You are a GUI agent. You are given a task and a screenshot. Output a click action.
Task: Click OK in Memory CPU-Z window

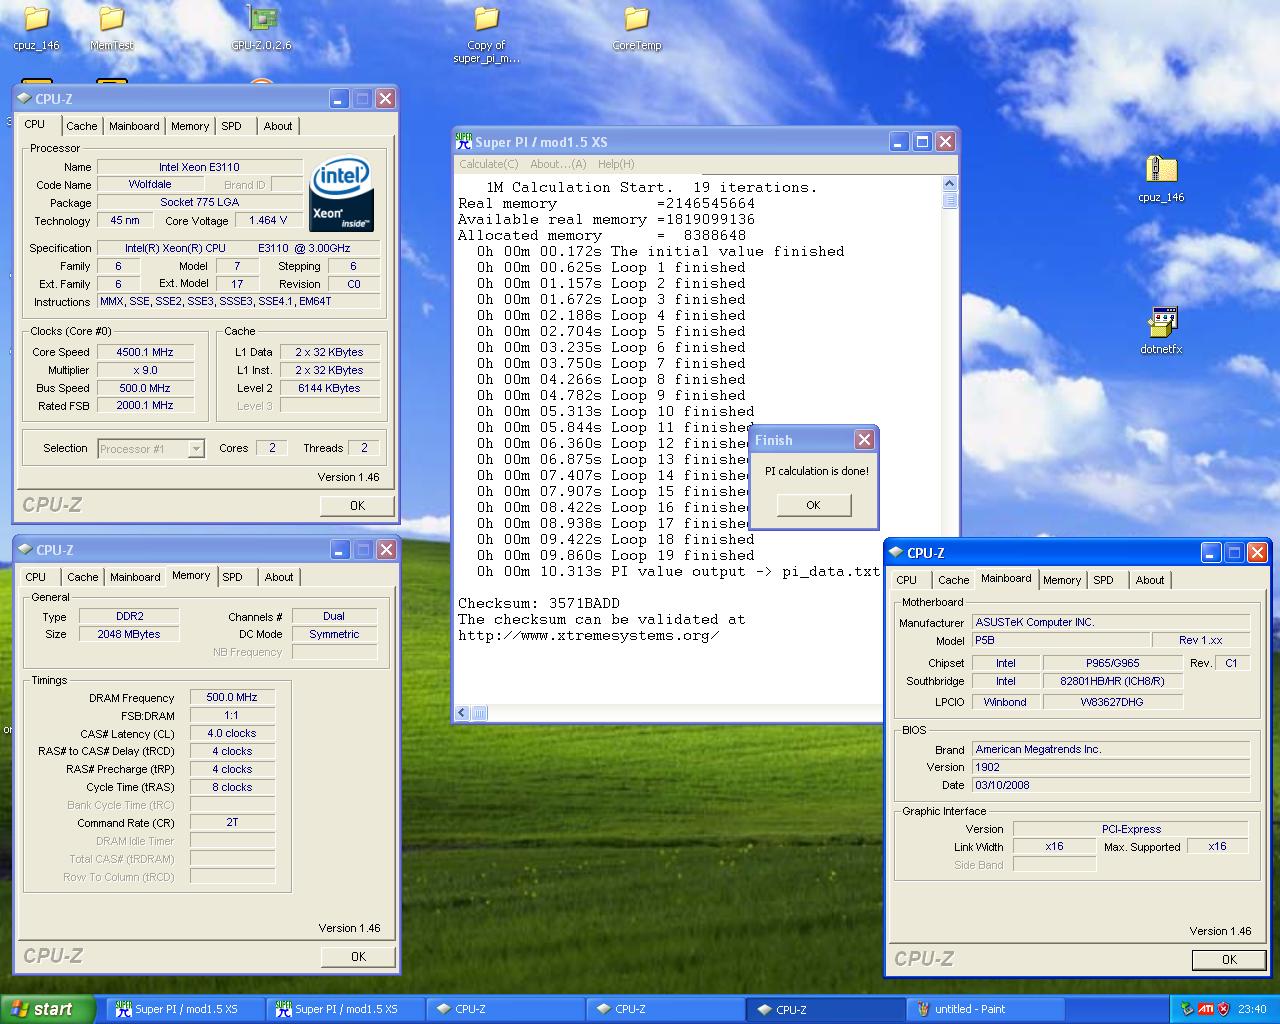pos(358,957)
